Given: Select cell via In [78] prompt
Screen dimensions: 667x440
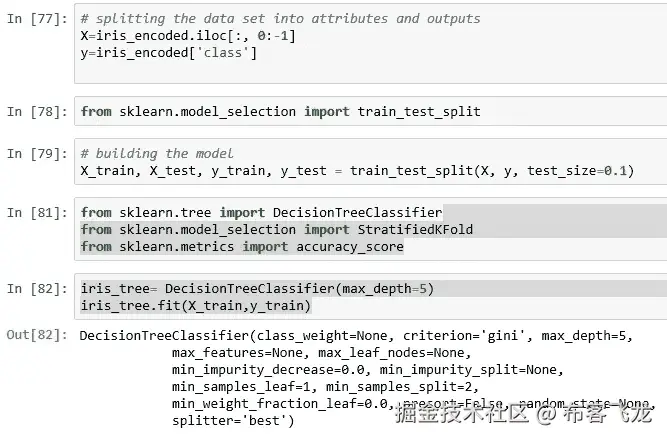Looking at the screenshot, I should click(35, 111).
